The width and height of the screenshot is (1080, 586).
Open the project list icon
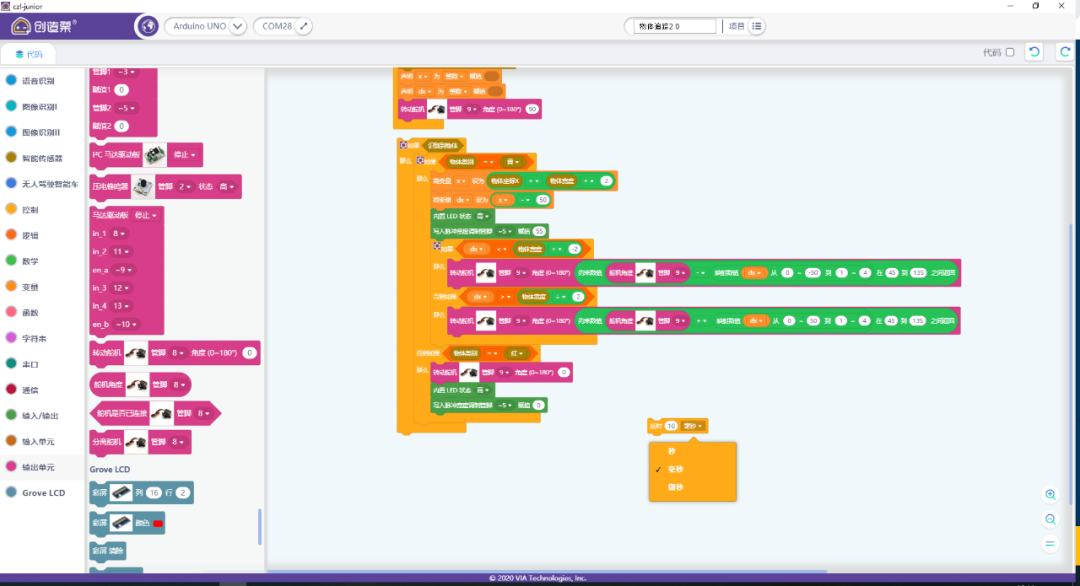(x=757, y=26)
